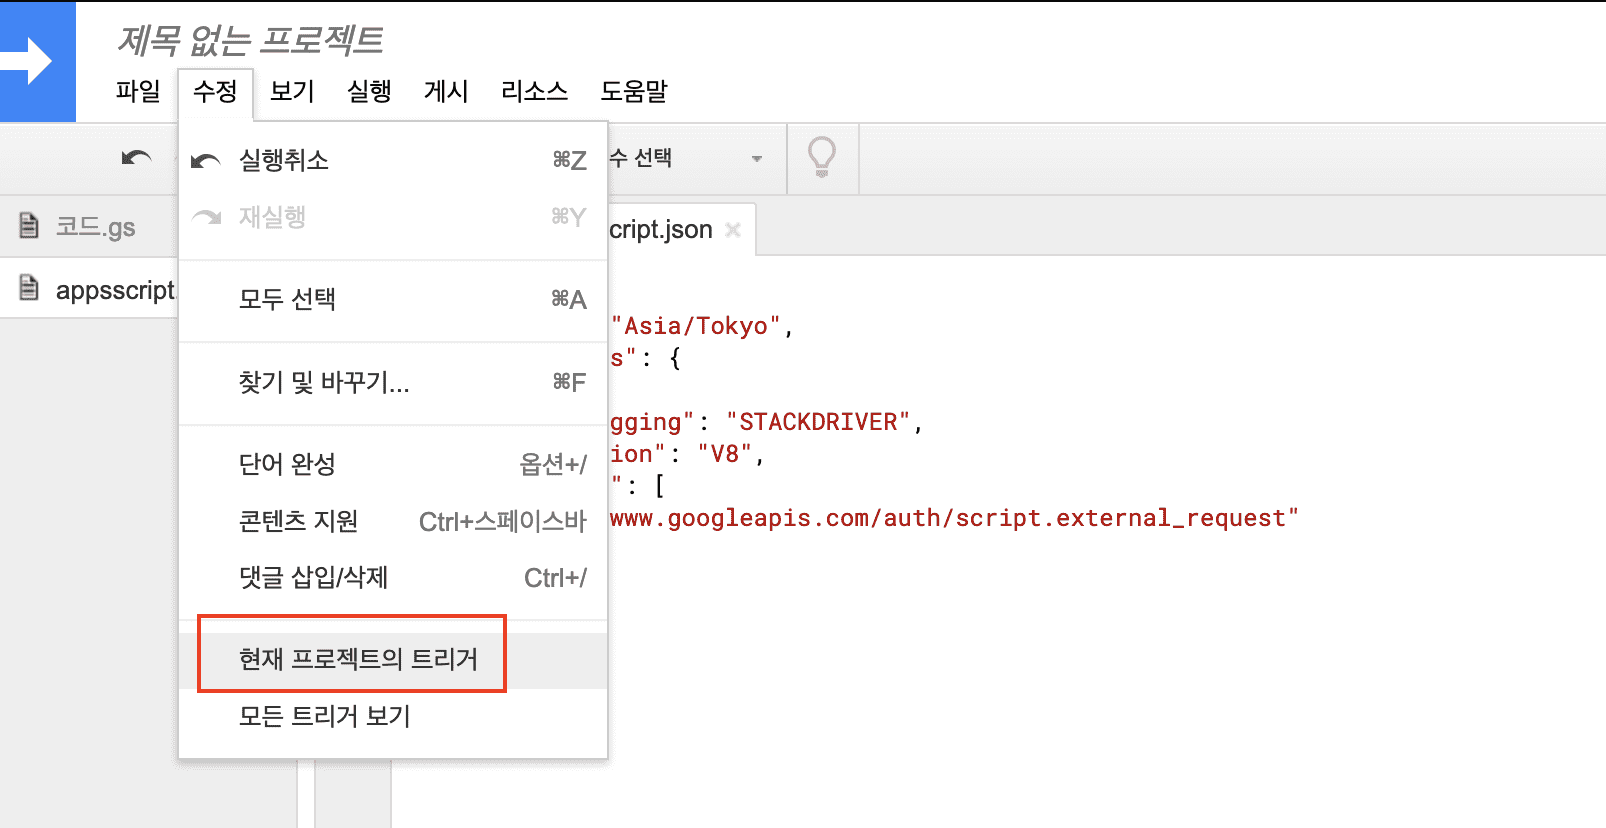Open the function select dropdown arrow
This screenshot has height=828, width=1606.
pos(756,159)
